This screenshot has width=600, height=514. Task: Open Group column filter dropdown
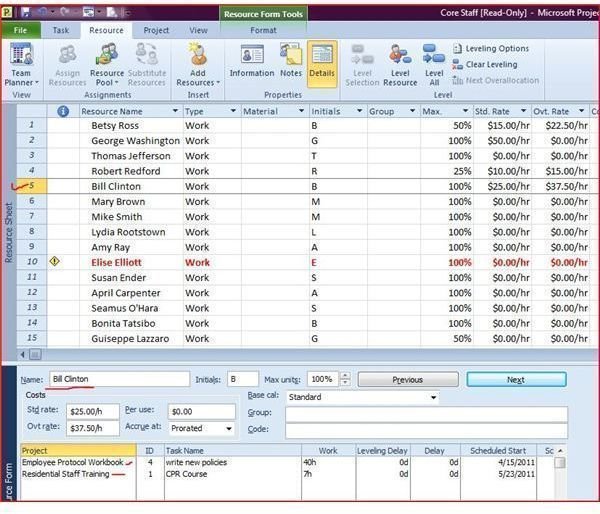pyautogui.click(x=412, y=111)
